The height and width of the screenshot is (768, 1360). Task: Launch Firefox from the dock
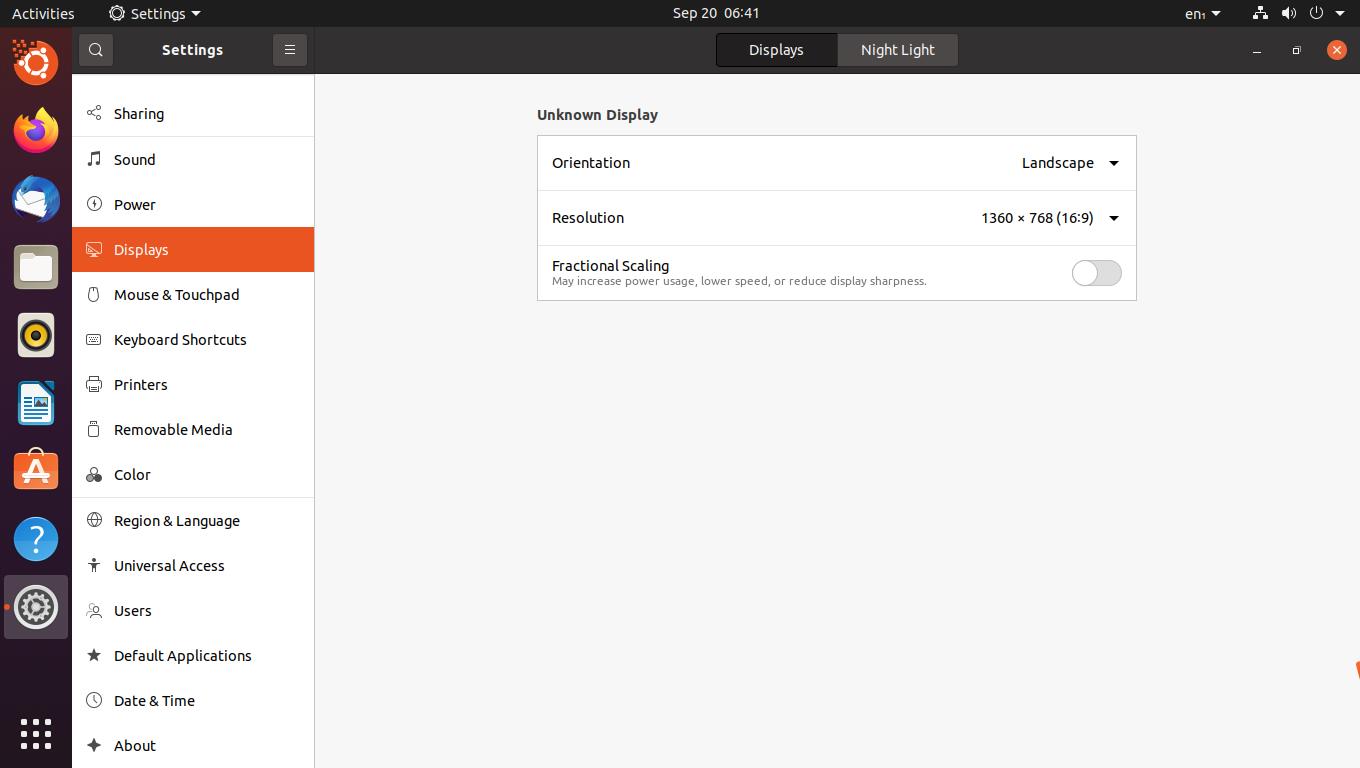coord(36,131)
